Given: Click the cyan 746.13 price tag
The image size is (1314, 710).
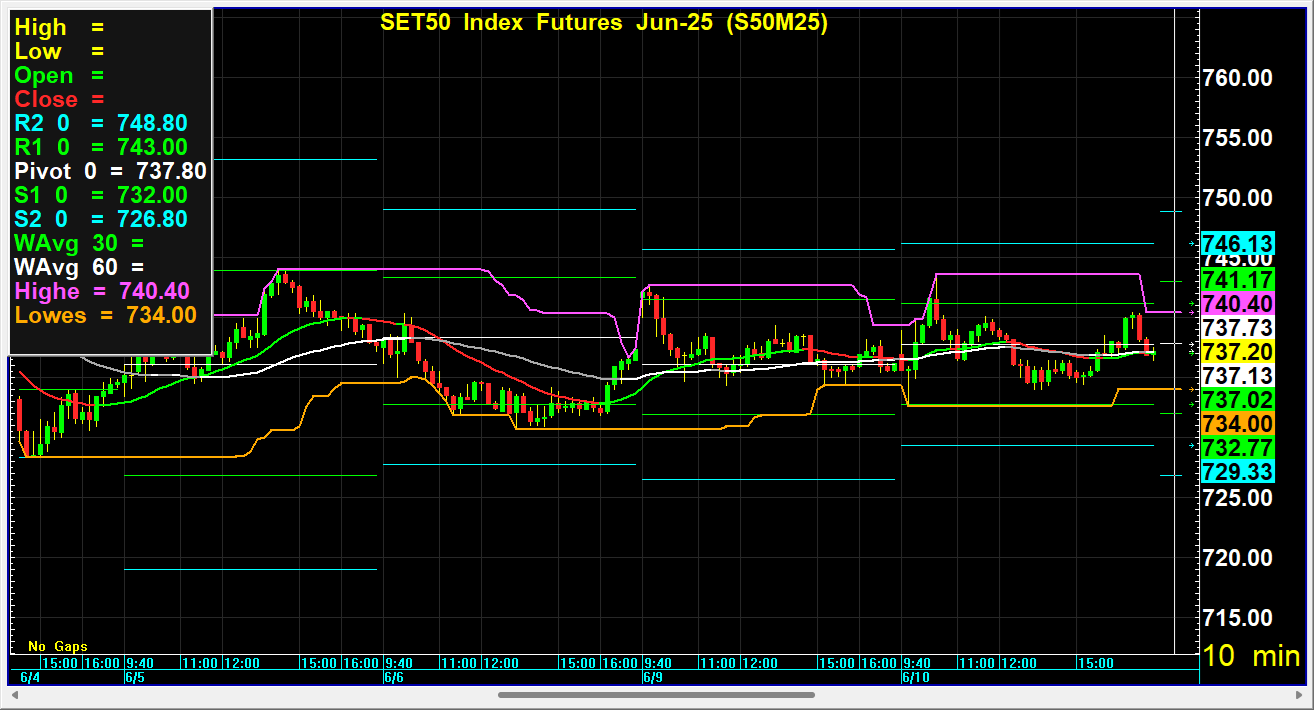Looking at the screenshot, I should coord(1238,243).
